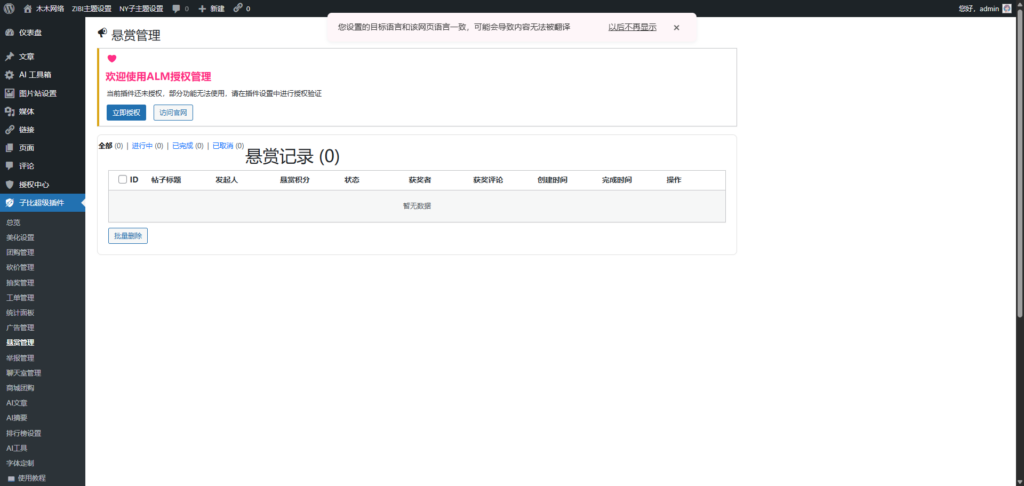Open 团购管理 submenu item
The image size is (1024, 486).
coord(20,252)
